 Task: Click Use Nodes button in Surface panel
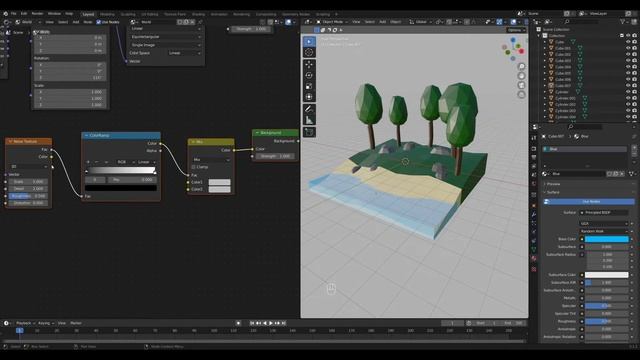[588, 202]
